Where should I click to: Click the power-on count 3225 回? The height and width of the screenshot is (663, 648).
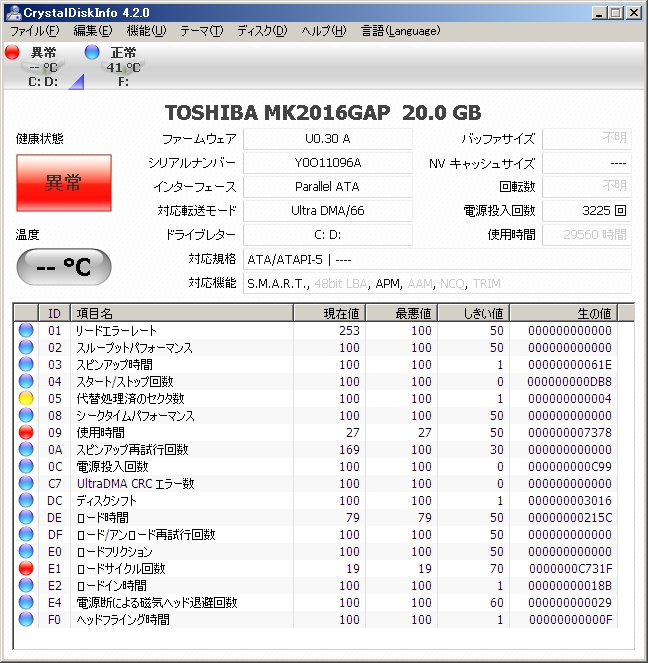(587, 211)
